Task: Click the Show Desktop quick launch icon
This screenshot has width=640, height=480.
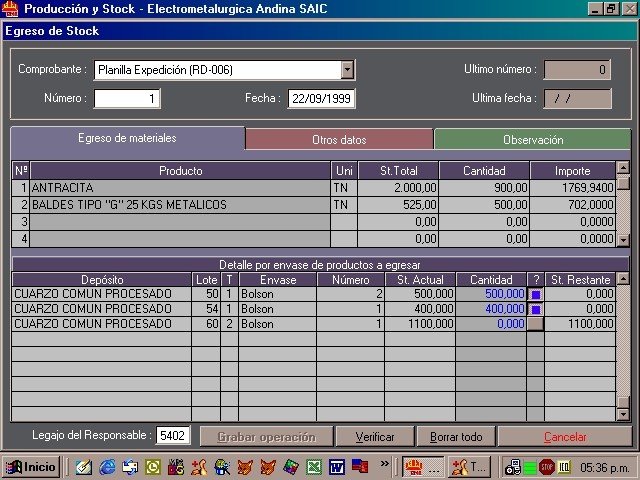Action: (84, 467)
